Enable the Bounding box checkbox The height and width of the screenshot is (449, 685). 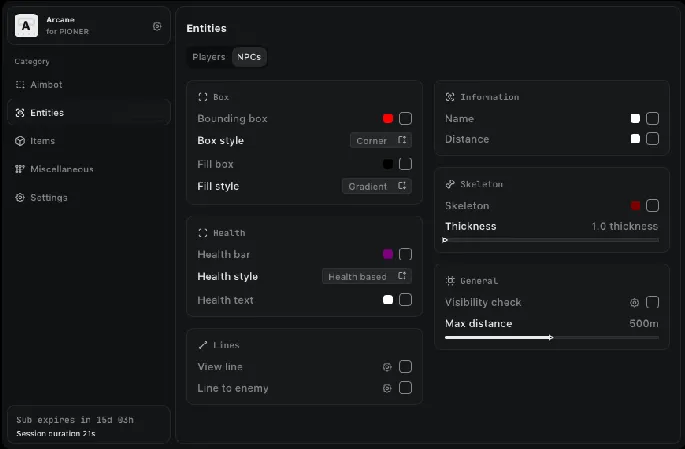pos(405,118)
